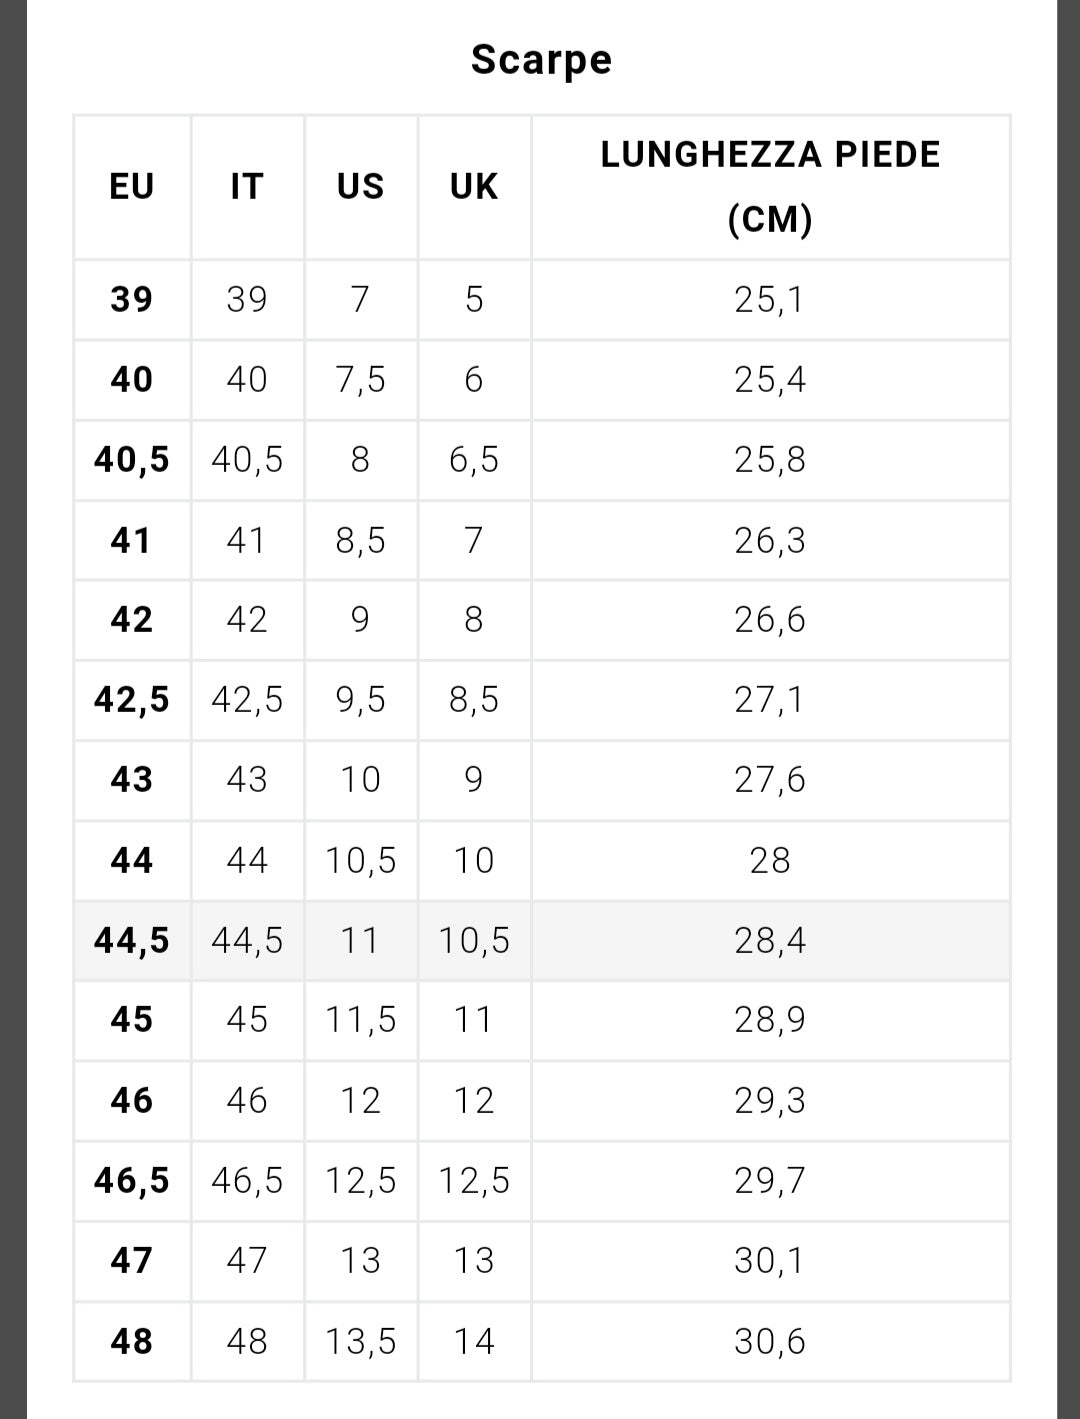Image resolution: width=1080 pixels, height=1419 pixels.
Task: Select EU size 39 in first column
Action: pos(132,299)
